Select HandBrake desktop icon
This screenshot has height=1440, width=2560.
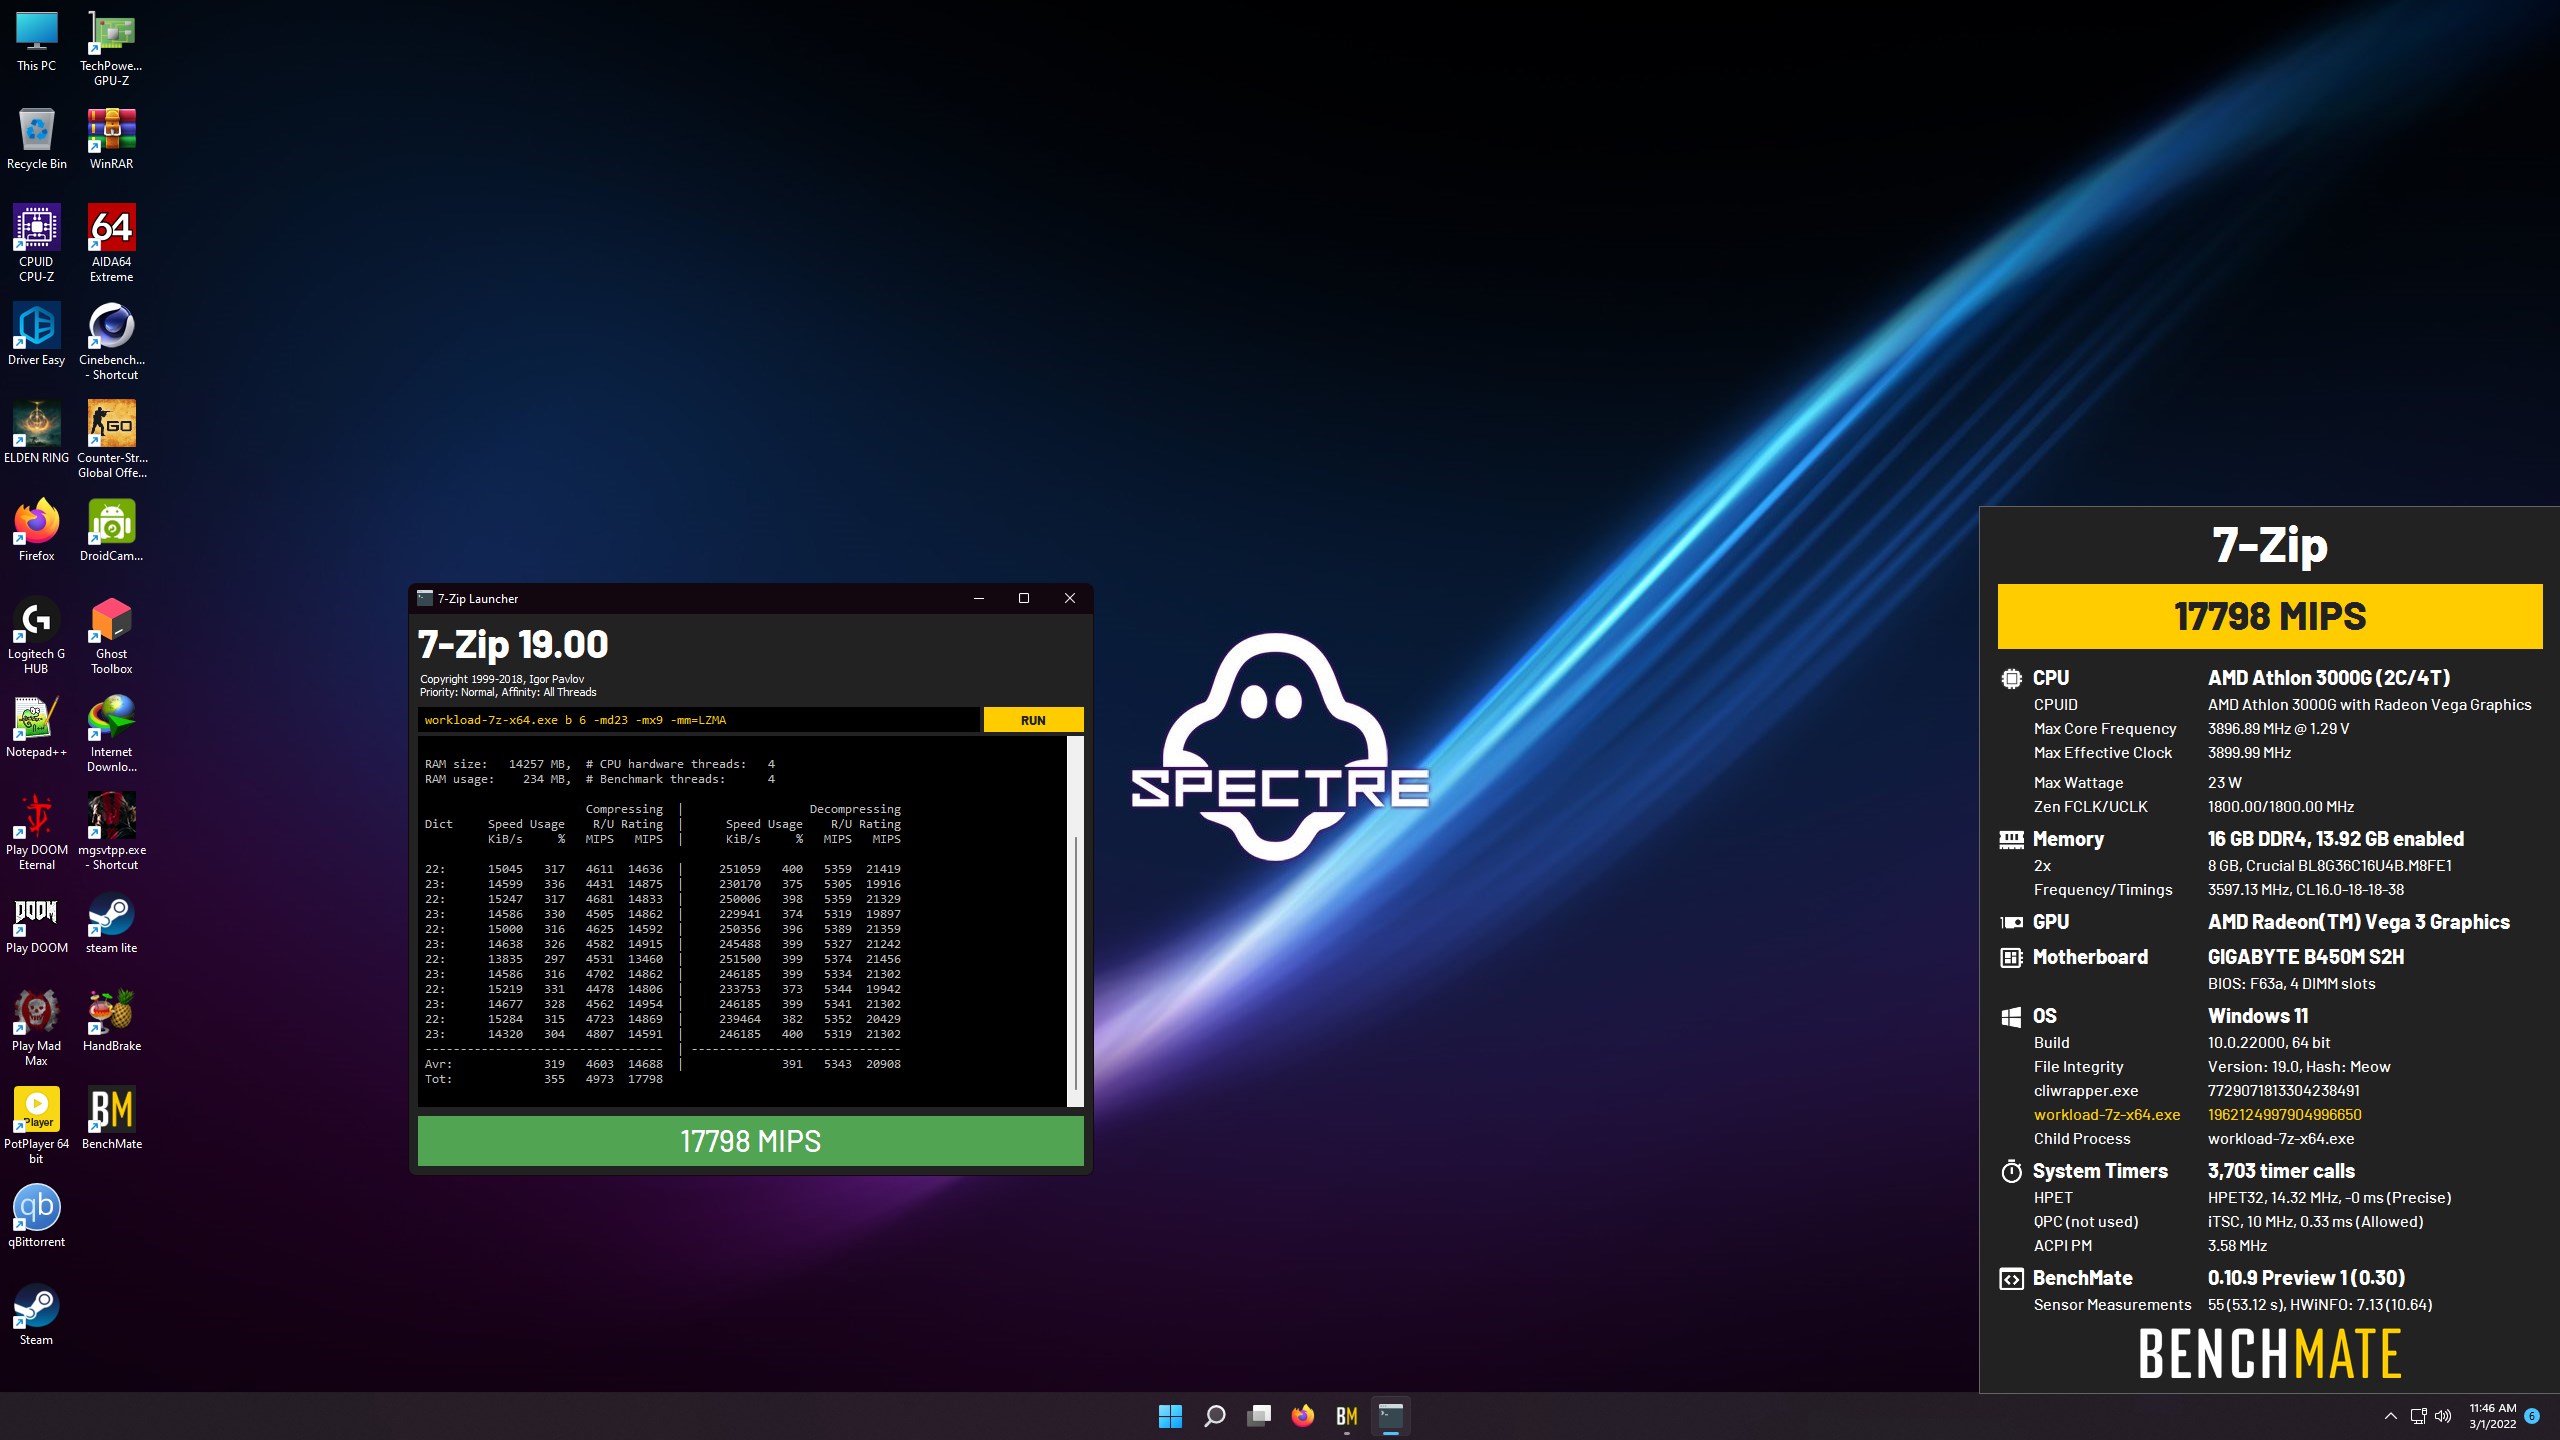[x=111, y=1021]
